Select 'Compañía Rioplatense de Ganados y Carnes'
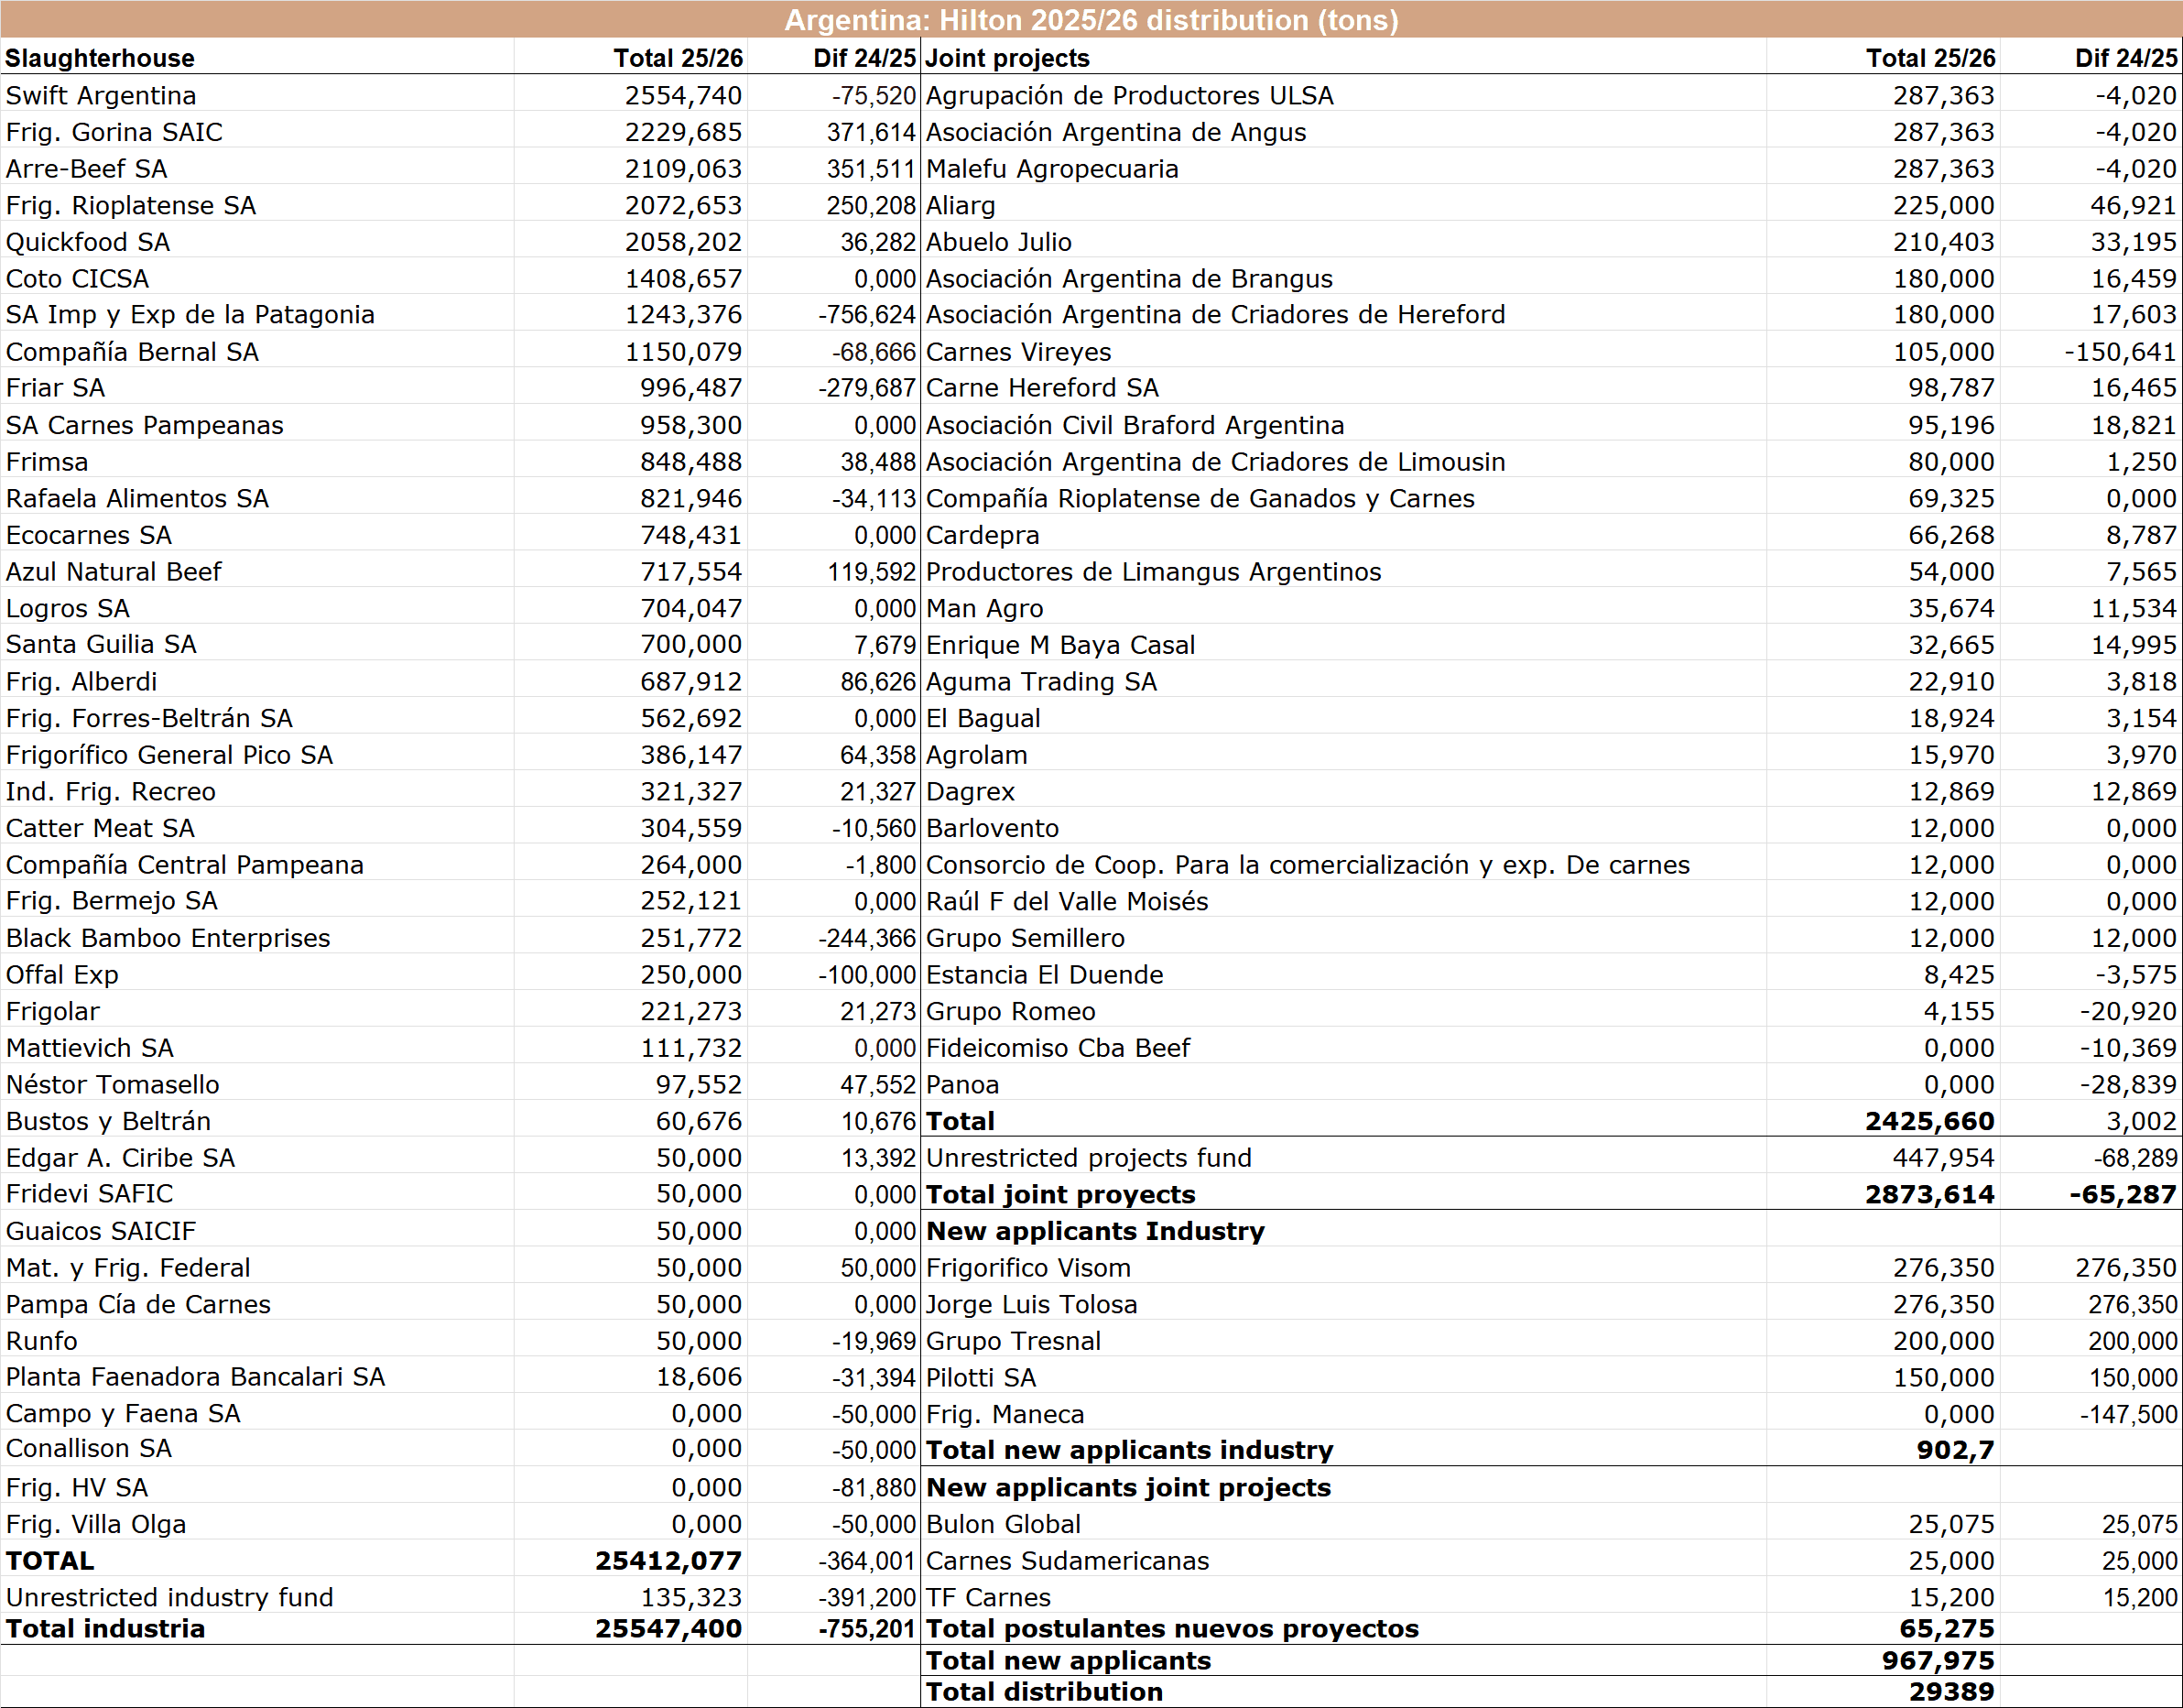 [1200, 498]
